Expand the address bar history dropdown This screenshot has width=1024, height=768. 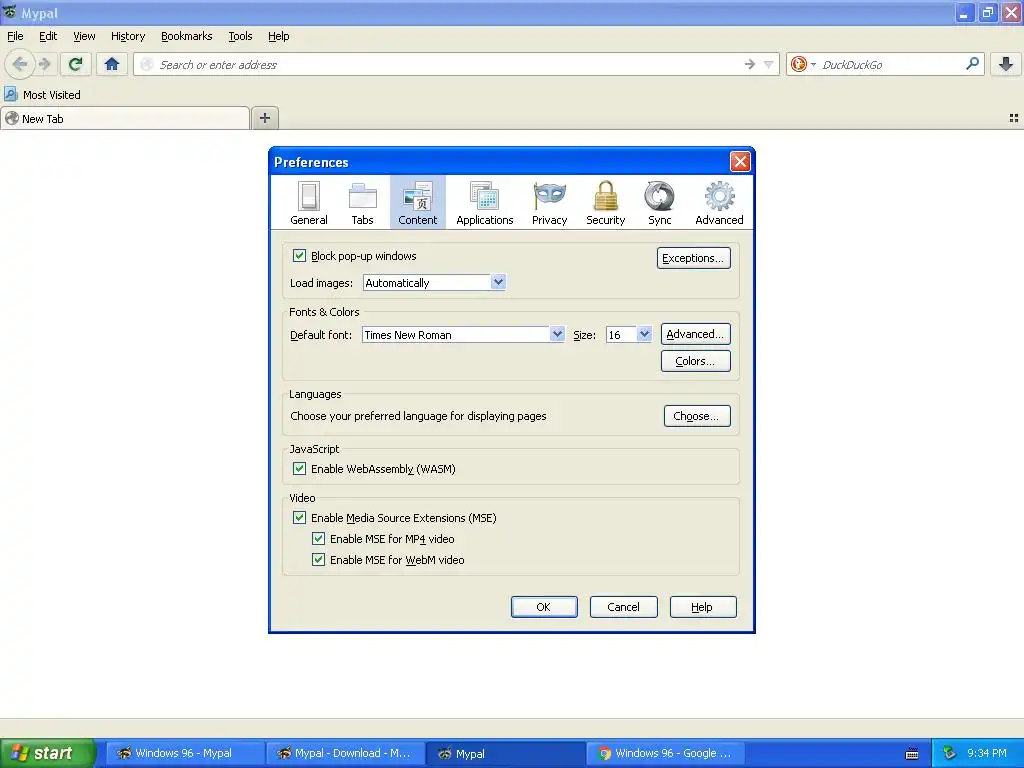(769, 64)
